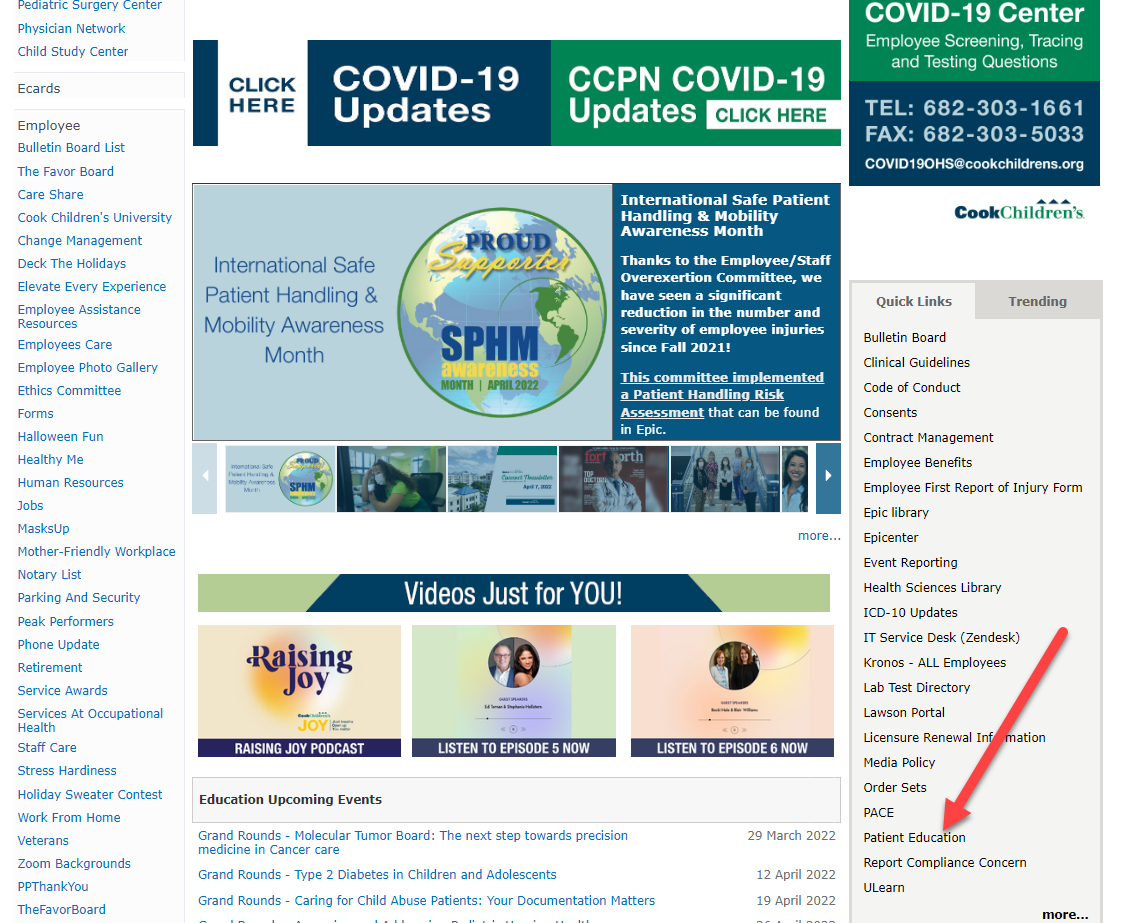Open ULearn quick link

[x=884, y=887]
